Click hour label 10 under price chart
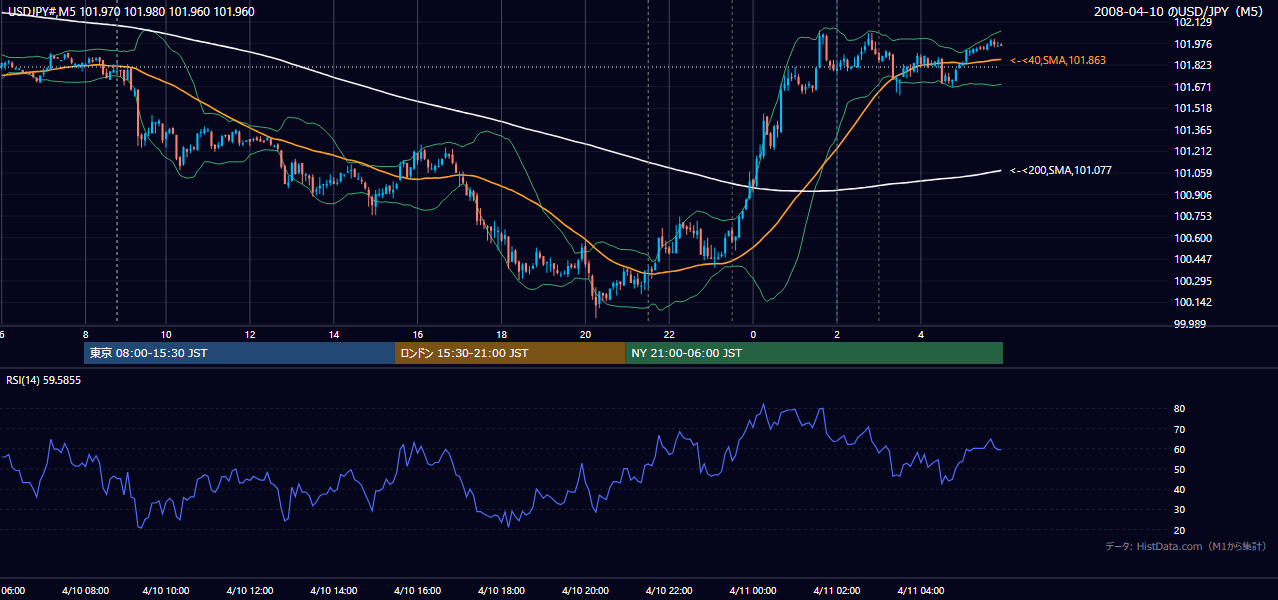This screenshot has height=600, width=1278. tap(167, 335)
